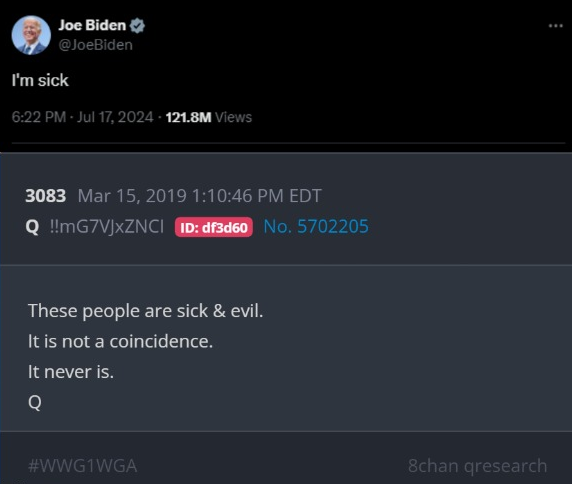This screenshot has width=572, height=484.
Task: Click the post number 3083
Action: tap(46, 196)
